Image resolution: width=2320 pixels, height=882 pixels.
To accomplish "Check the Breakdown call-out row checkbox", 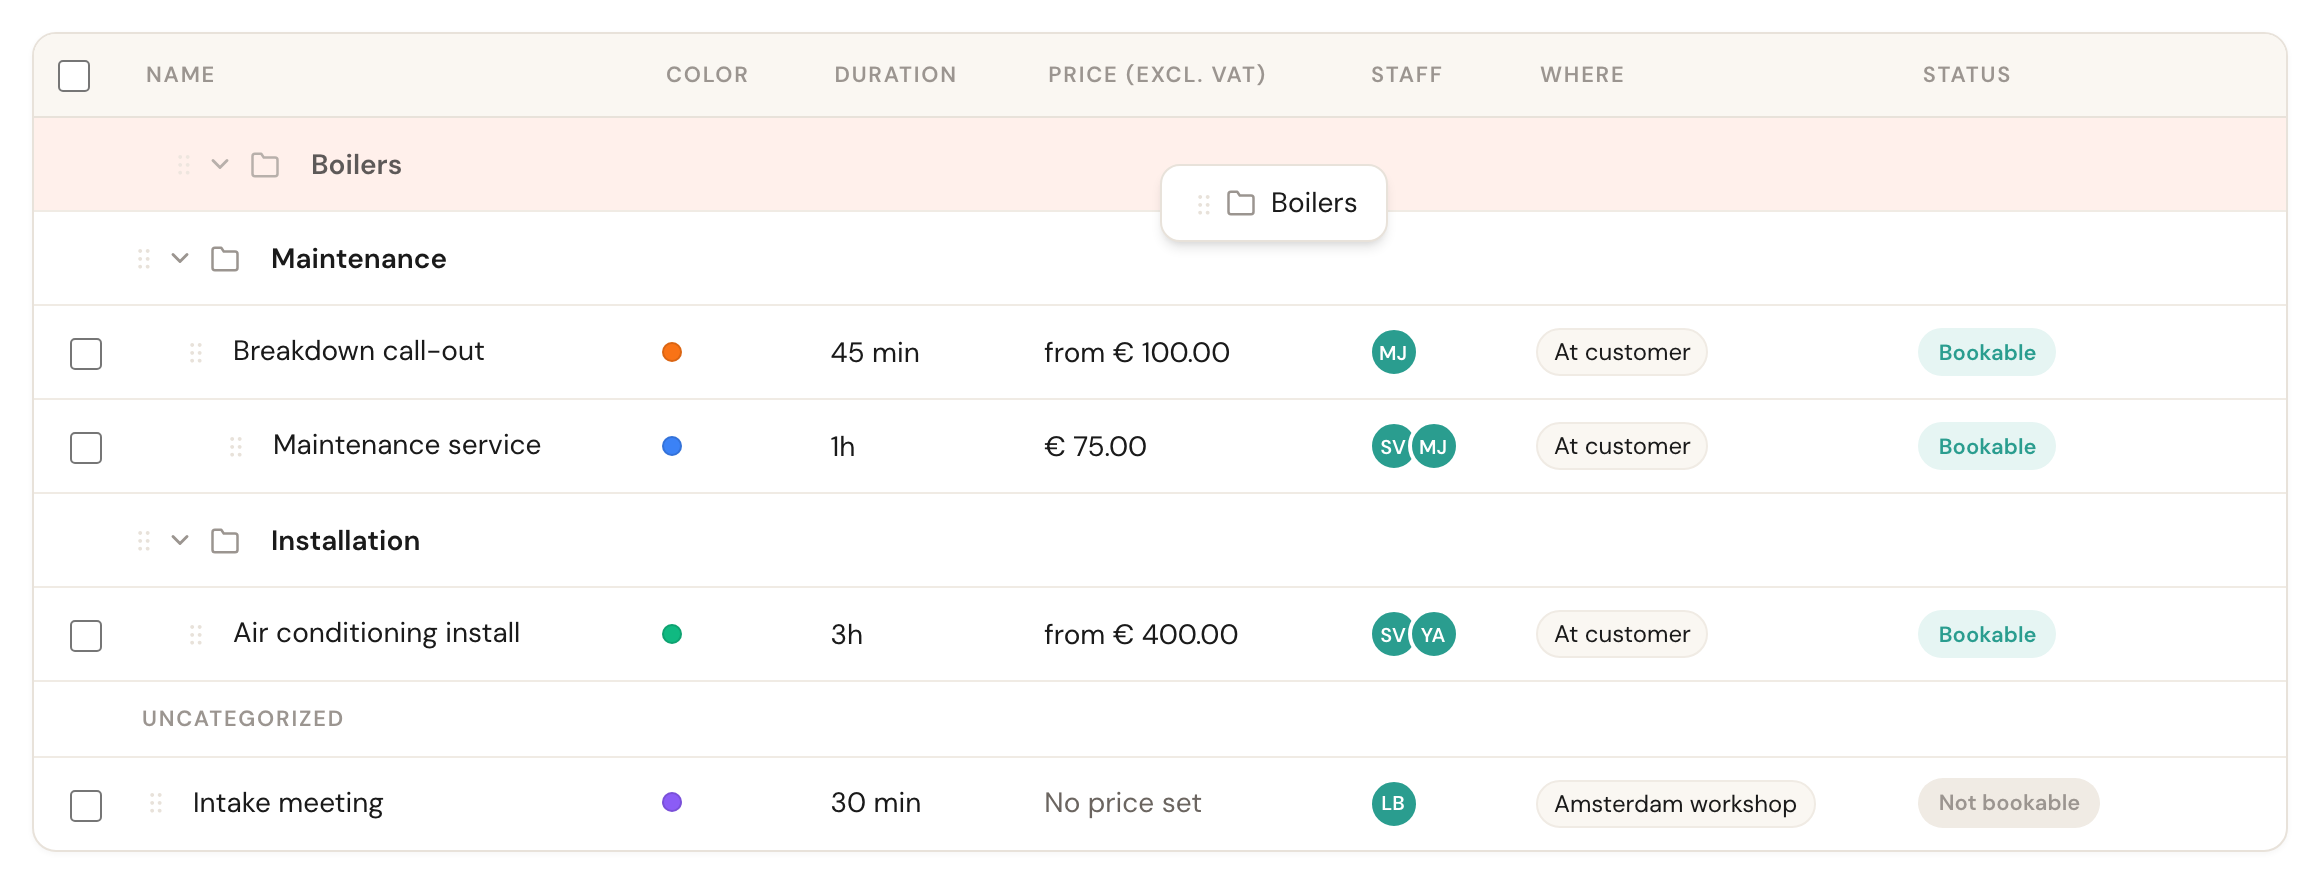I will point(86,354).
